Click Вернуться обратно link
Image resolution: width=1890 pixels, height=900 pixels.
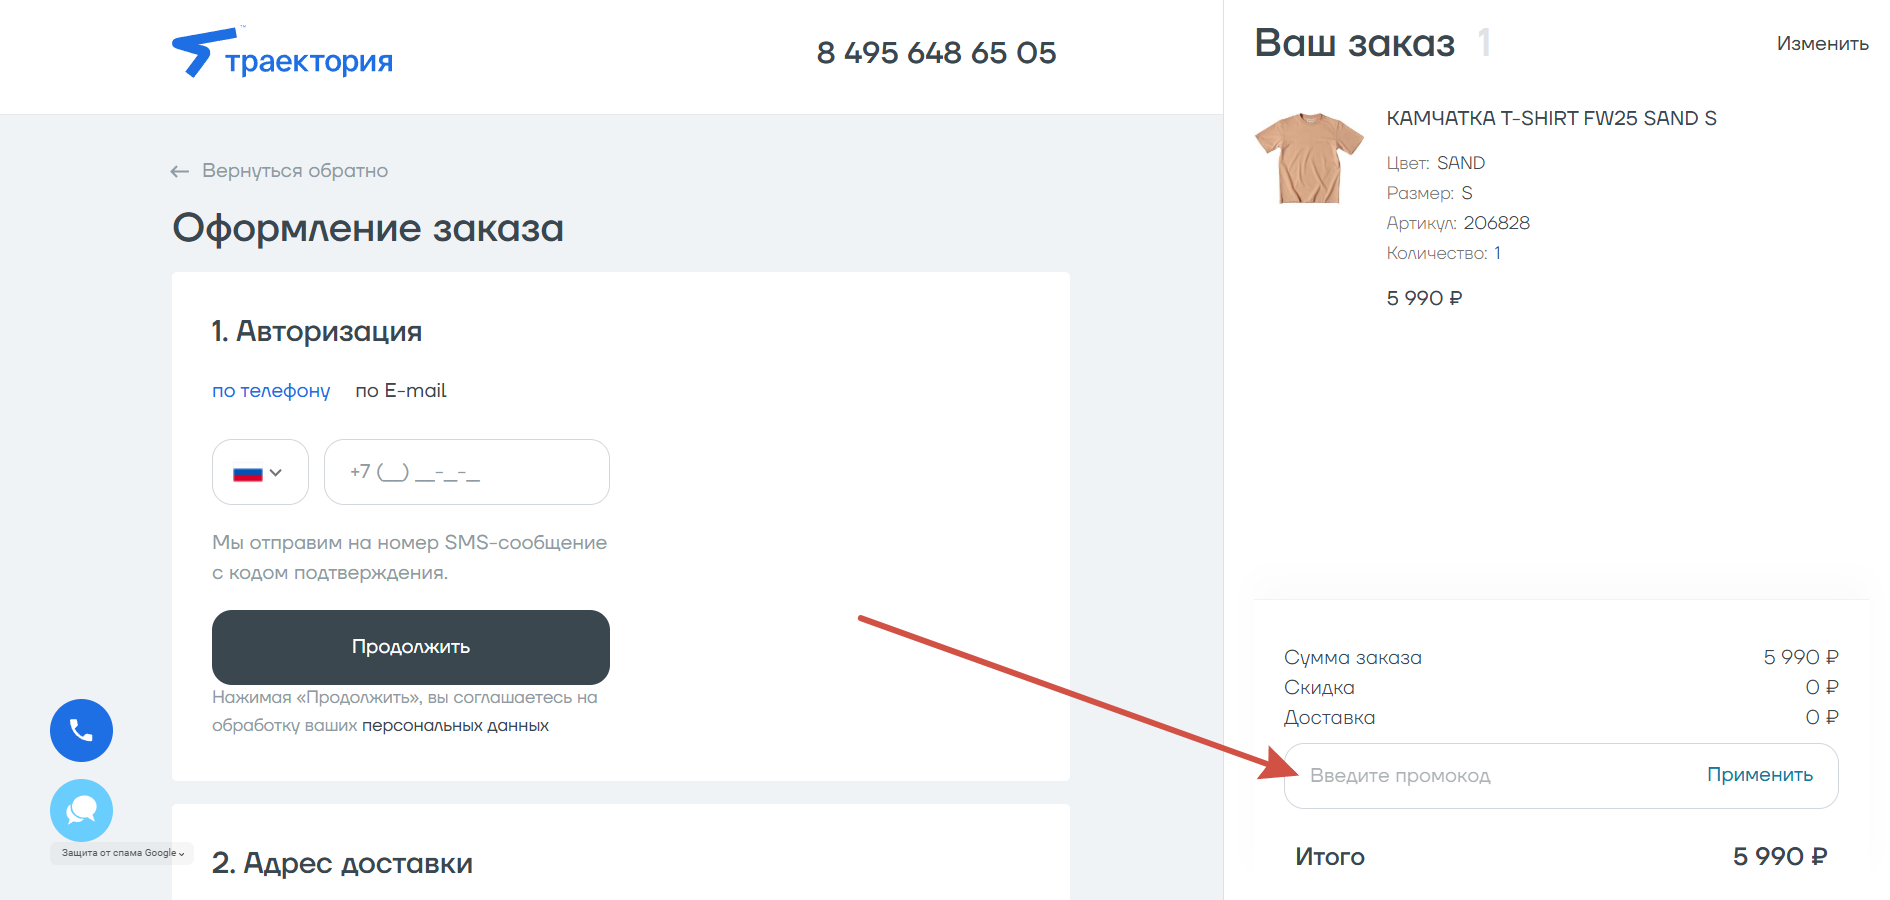pos(295,171)
